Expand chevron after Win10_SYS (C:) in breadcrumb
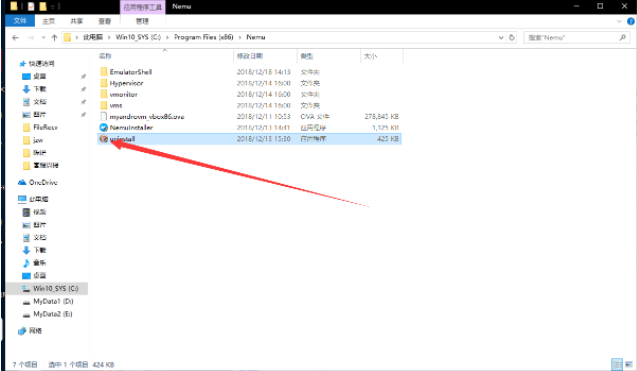This screenshot has width=637, height=371. (x=167, y=37)
